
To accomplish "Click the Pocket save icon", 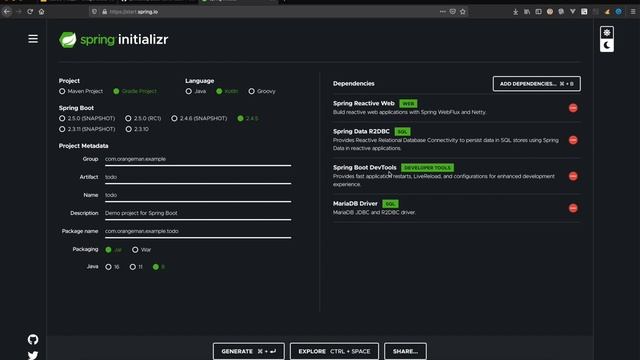I will click(x=453, y=11).
